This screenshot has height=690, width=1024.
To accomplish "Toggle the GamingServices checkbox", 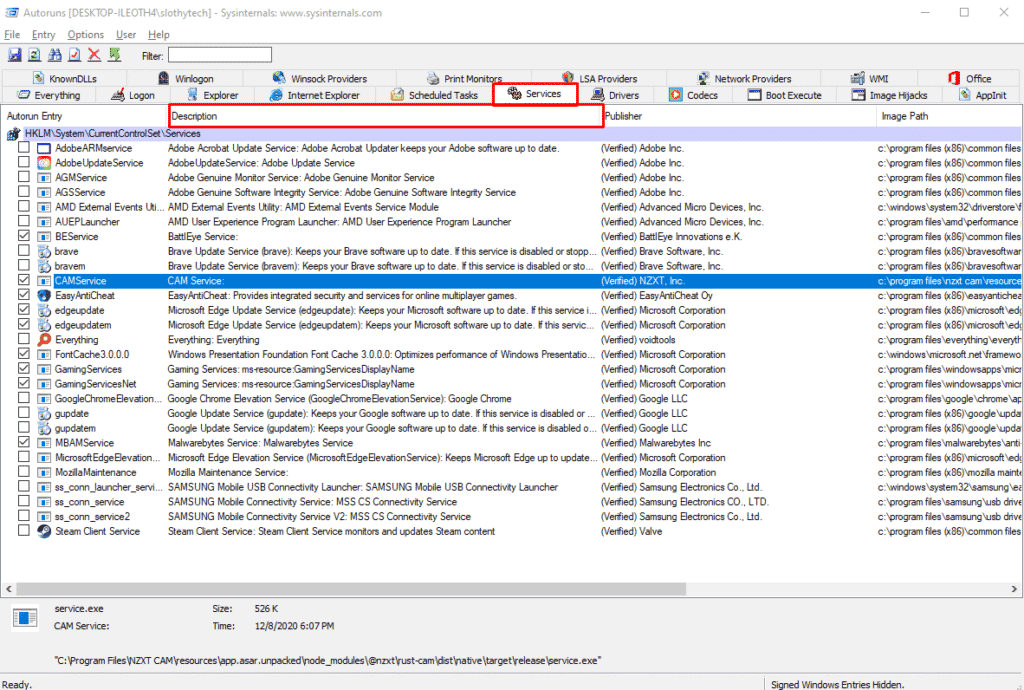I will click(x=24, y=370).
